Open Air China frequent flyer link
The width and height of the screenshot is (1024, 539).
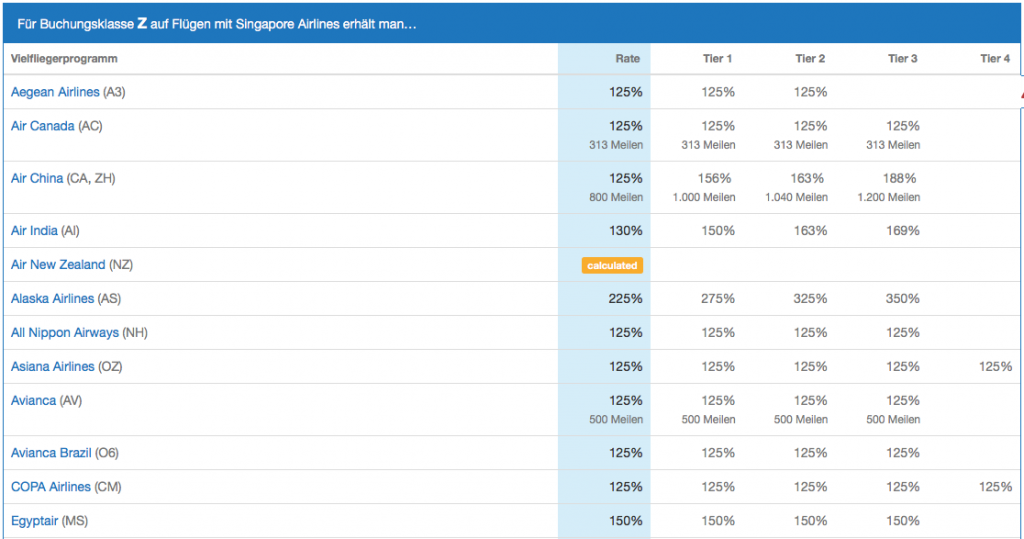point(37,178)
